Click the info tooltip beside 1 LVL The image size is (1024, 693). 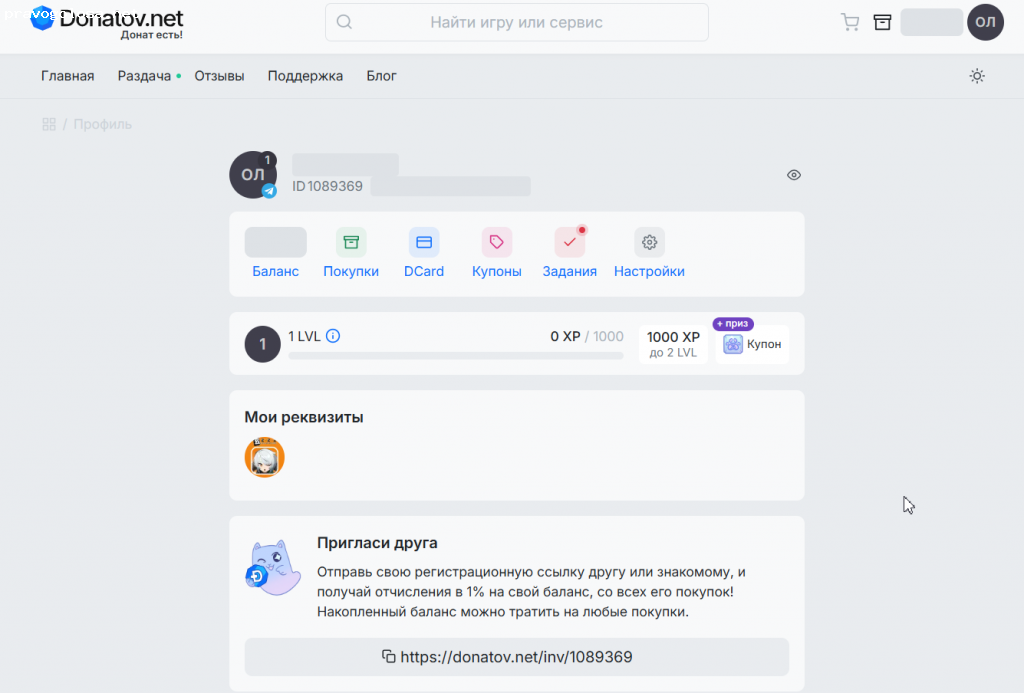(331, 336)
